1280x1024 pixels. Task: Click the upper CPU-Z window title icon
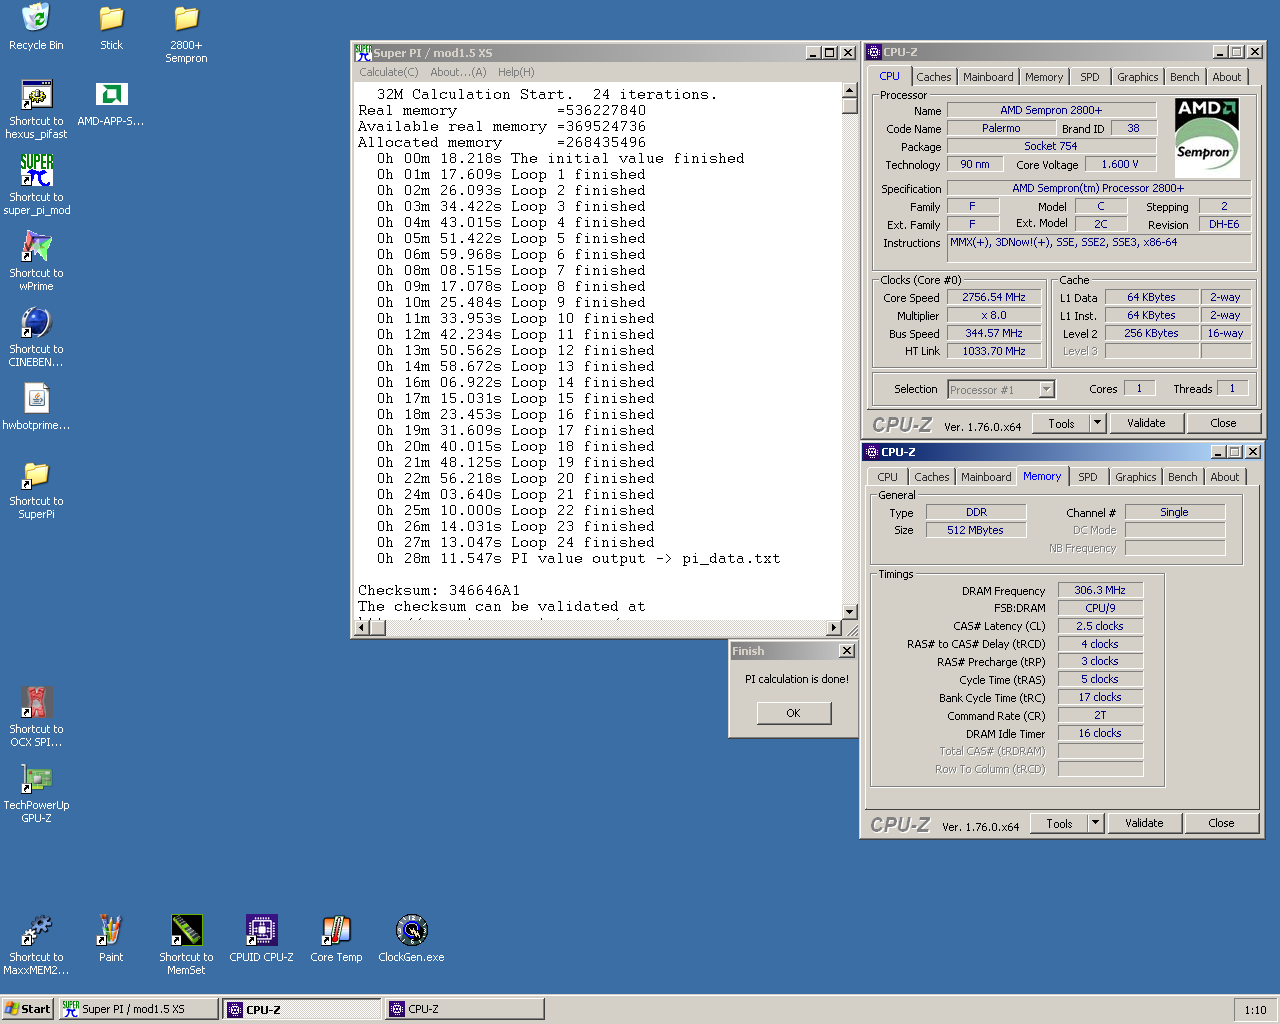tap(874, 52)
